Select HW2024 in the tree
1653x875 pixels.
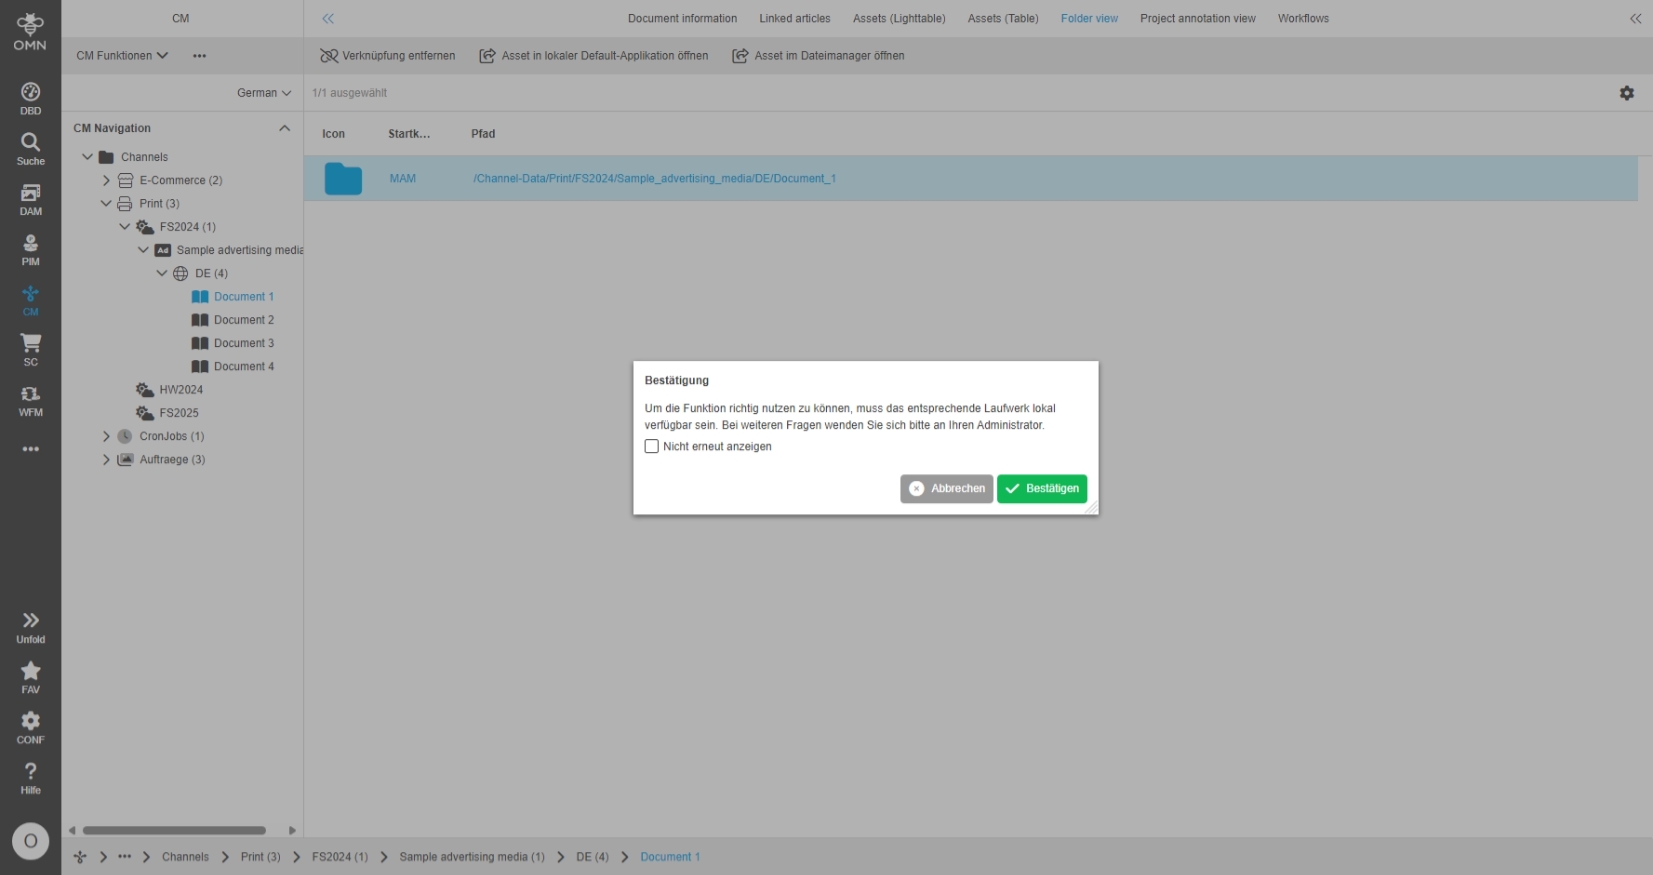181,390
